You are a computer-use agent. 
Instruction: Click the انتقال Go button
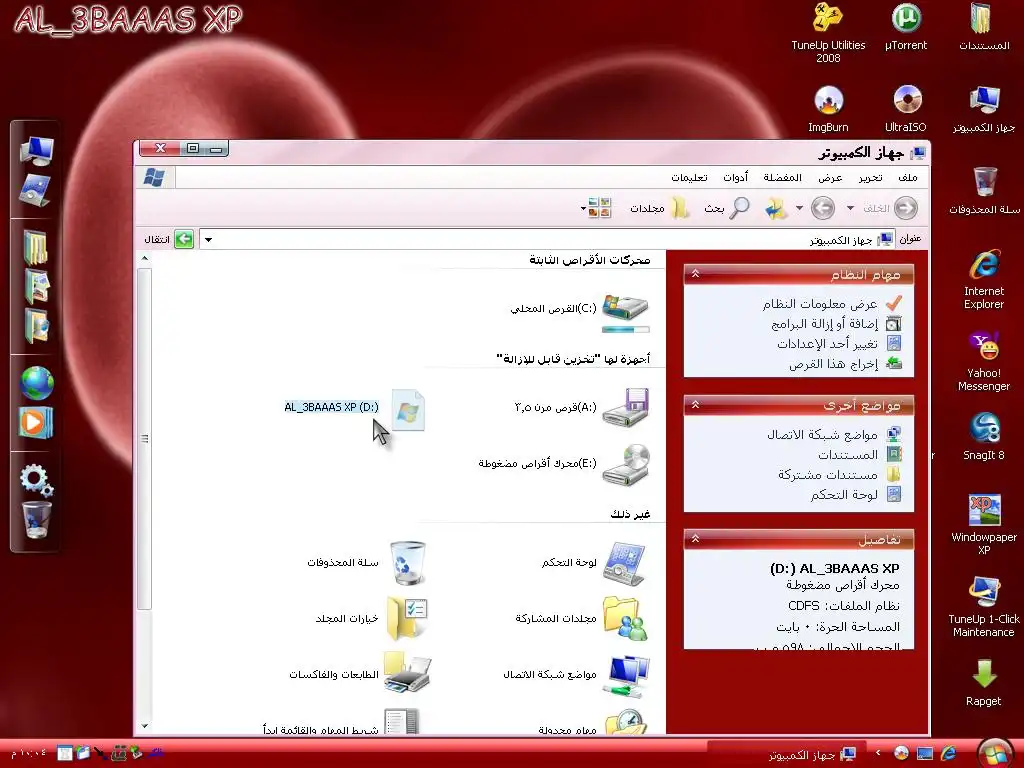point(168,240)
